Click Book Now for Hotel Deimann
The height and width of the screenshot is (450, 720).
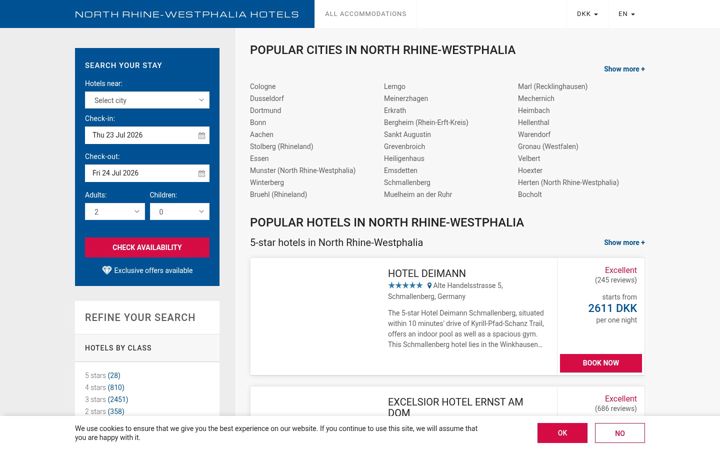601,363
